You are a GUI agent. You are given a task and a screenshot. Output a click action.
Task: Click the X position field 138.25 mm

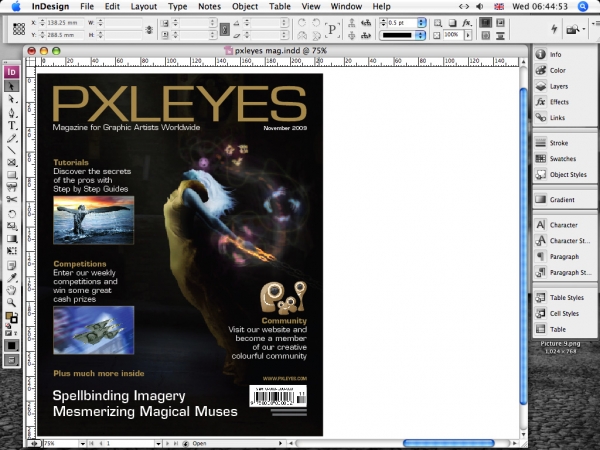tap(65, 23)
